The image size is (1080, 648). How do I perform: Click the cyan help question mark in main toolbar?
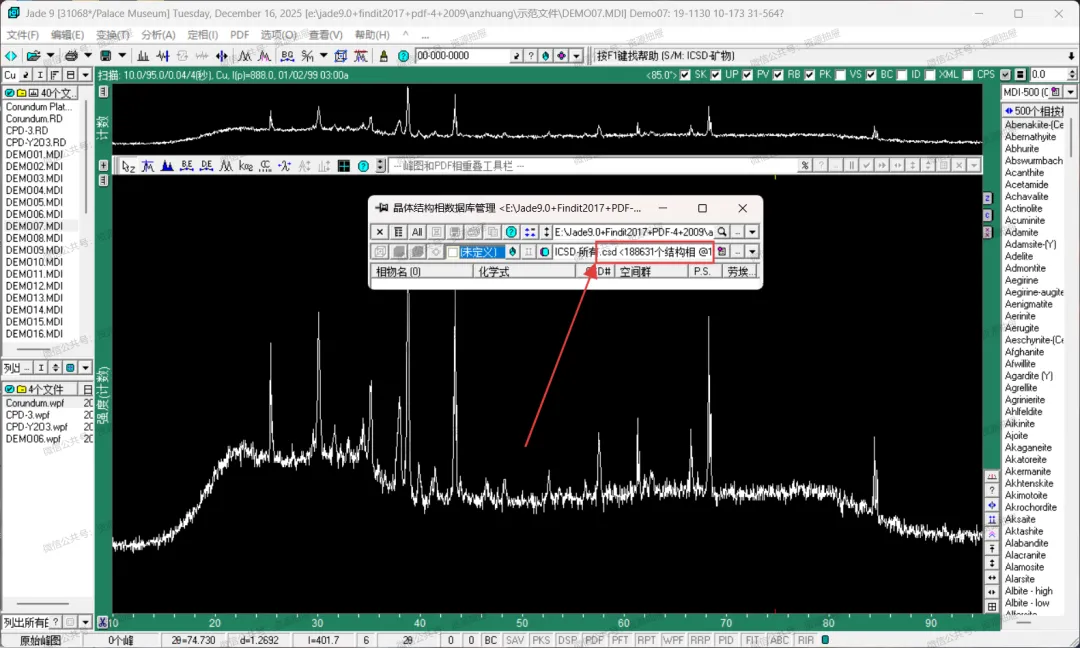[x=404, y=56]
